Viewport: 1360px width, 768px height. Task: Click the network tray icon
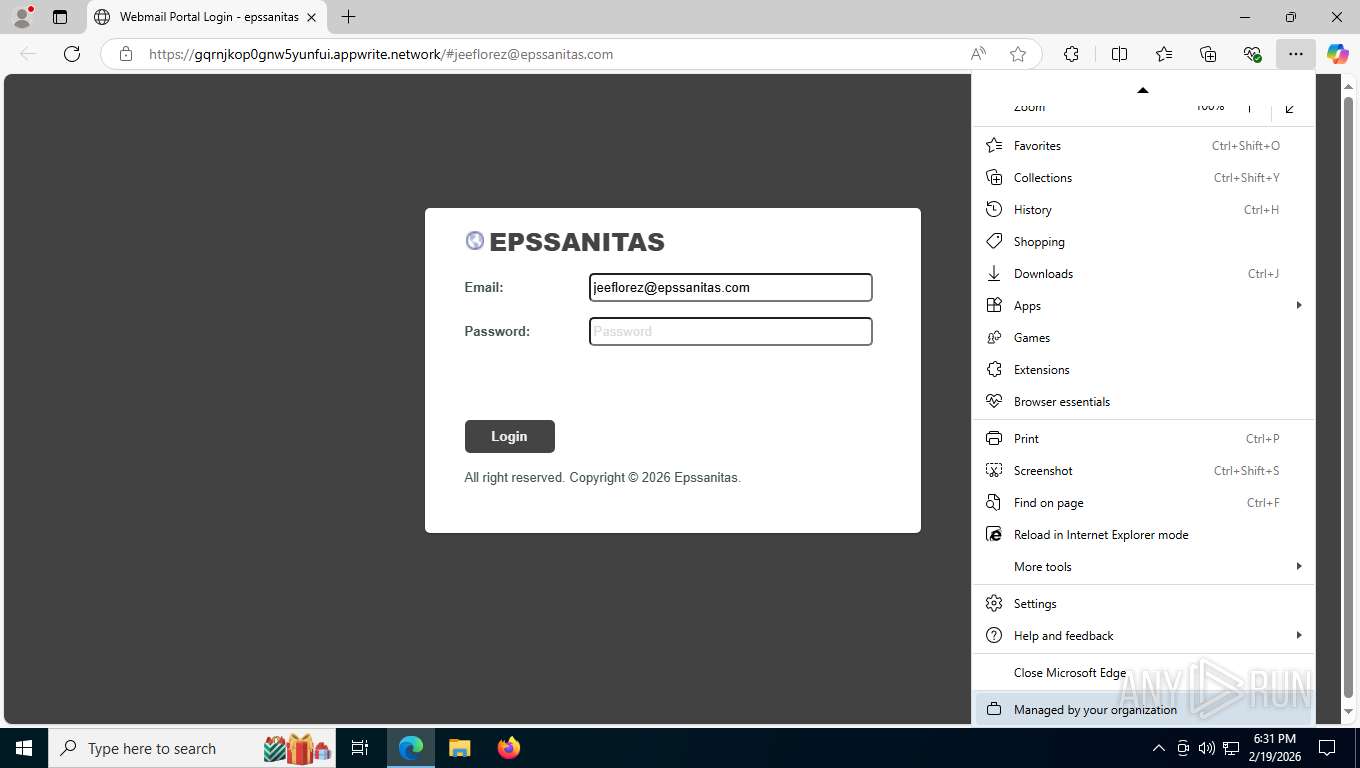1231,748
